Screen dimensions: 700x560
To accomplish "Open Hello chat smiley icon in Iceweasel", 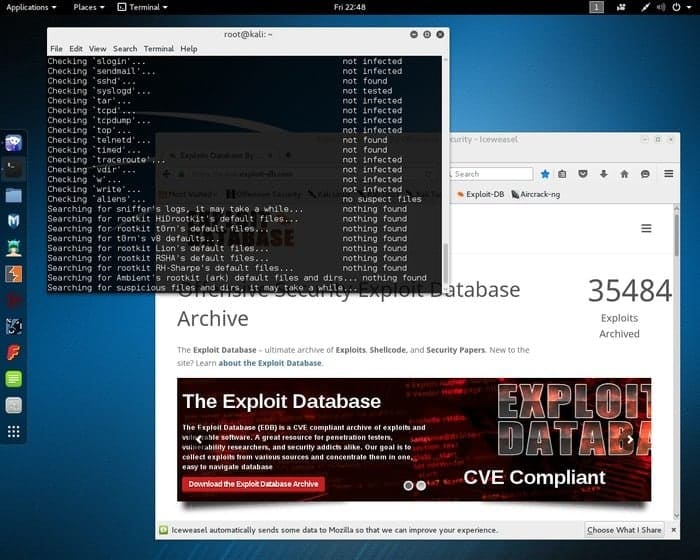I will [x=645, y=174].
